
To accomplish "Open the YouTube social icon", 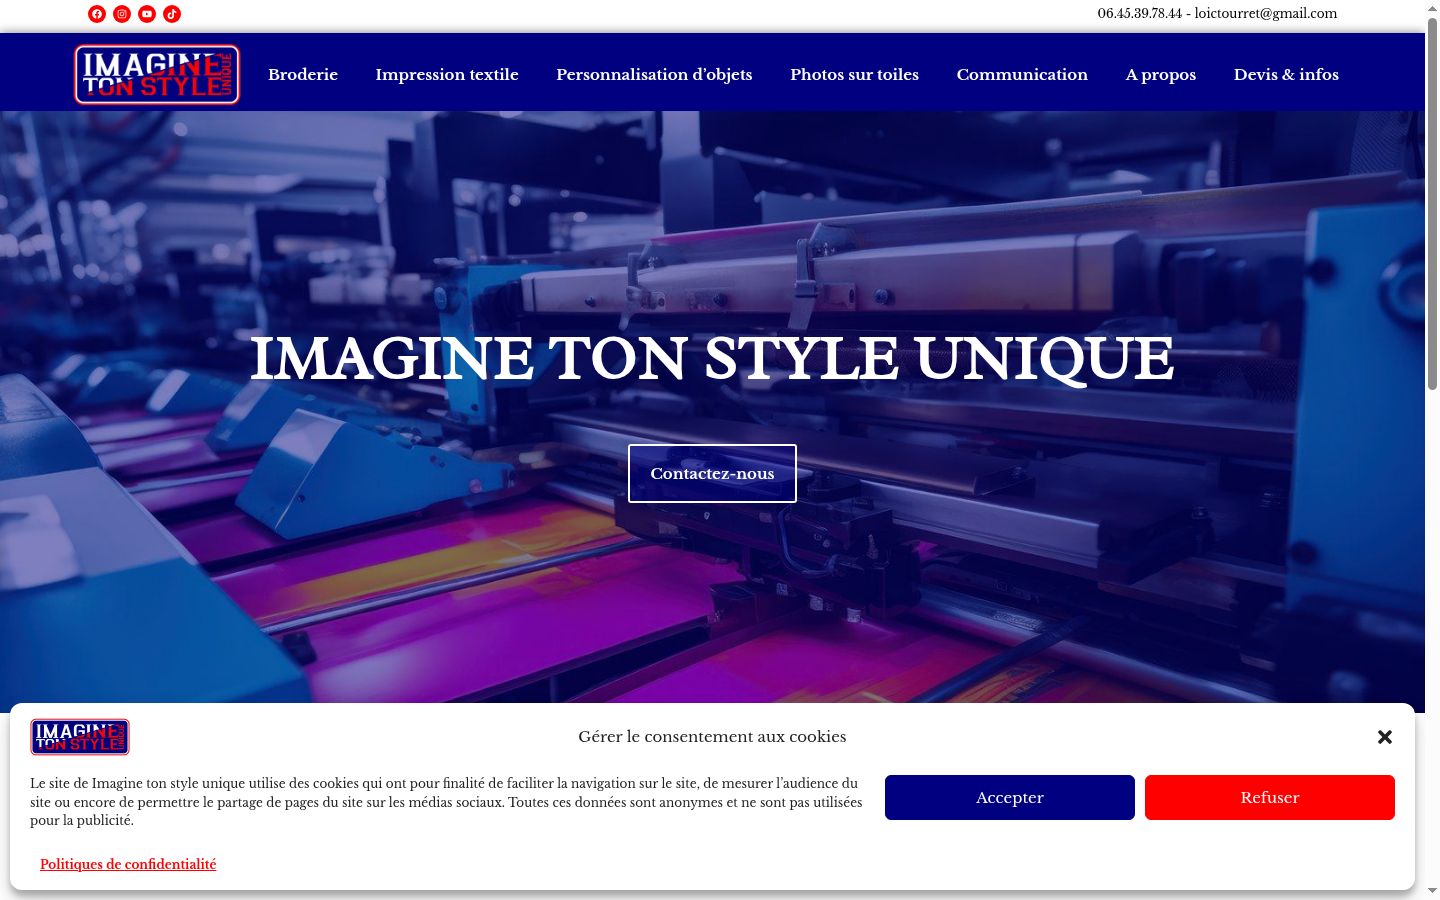I will click(147, 14).
